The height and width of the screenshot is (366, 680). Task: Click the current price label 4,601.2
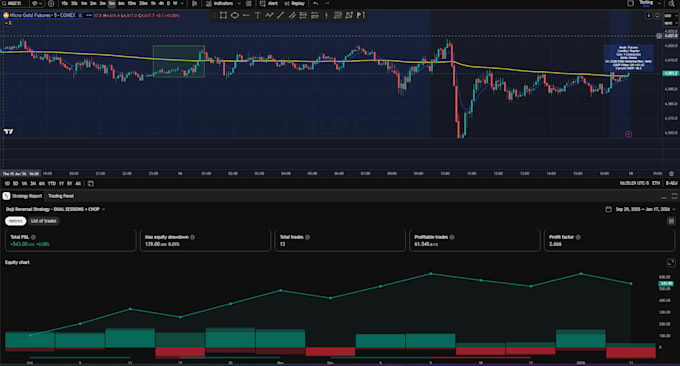click(x=670, y=73)
